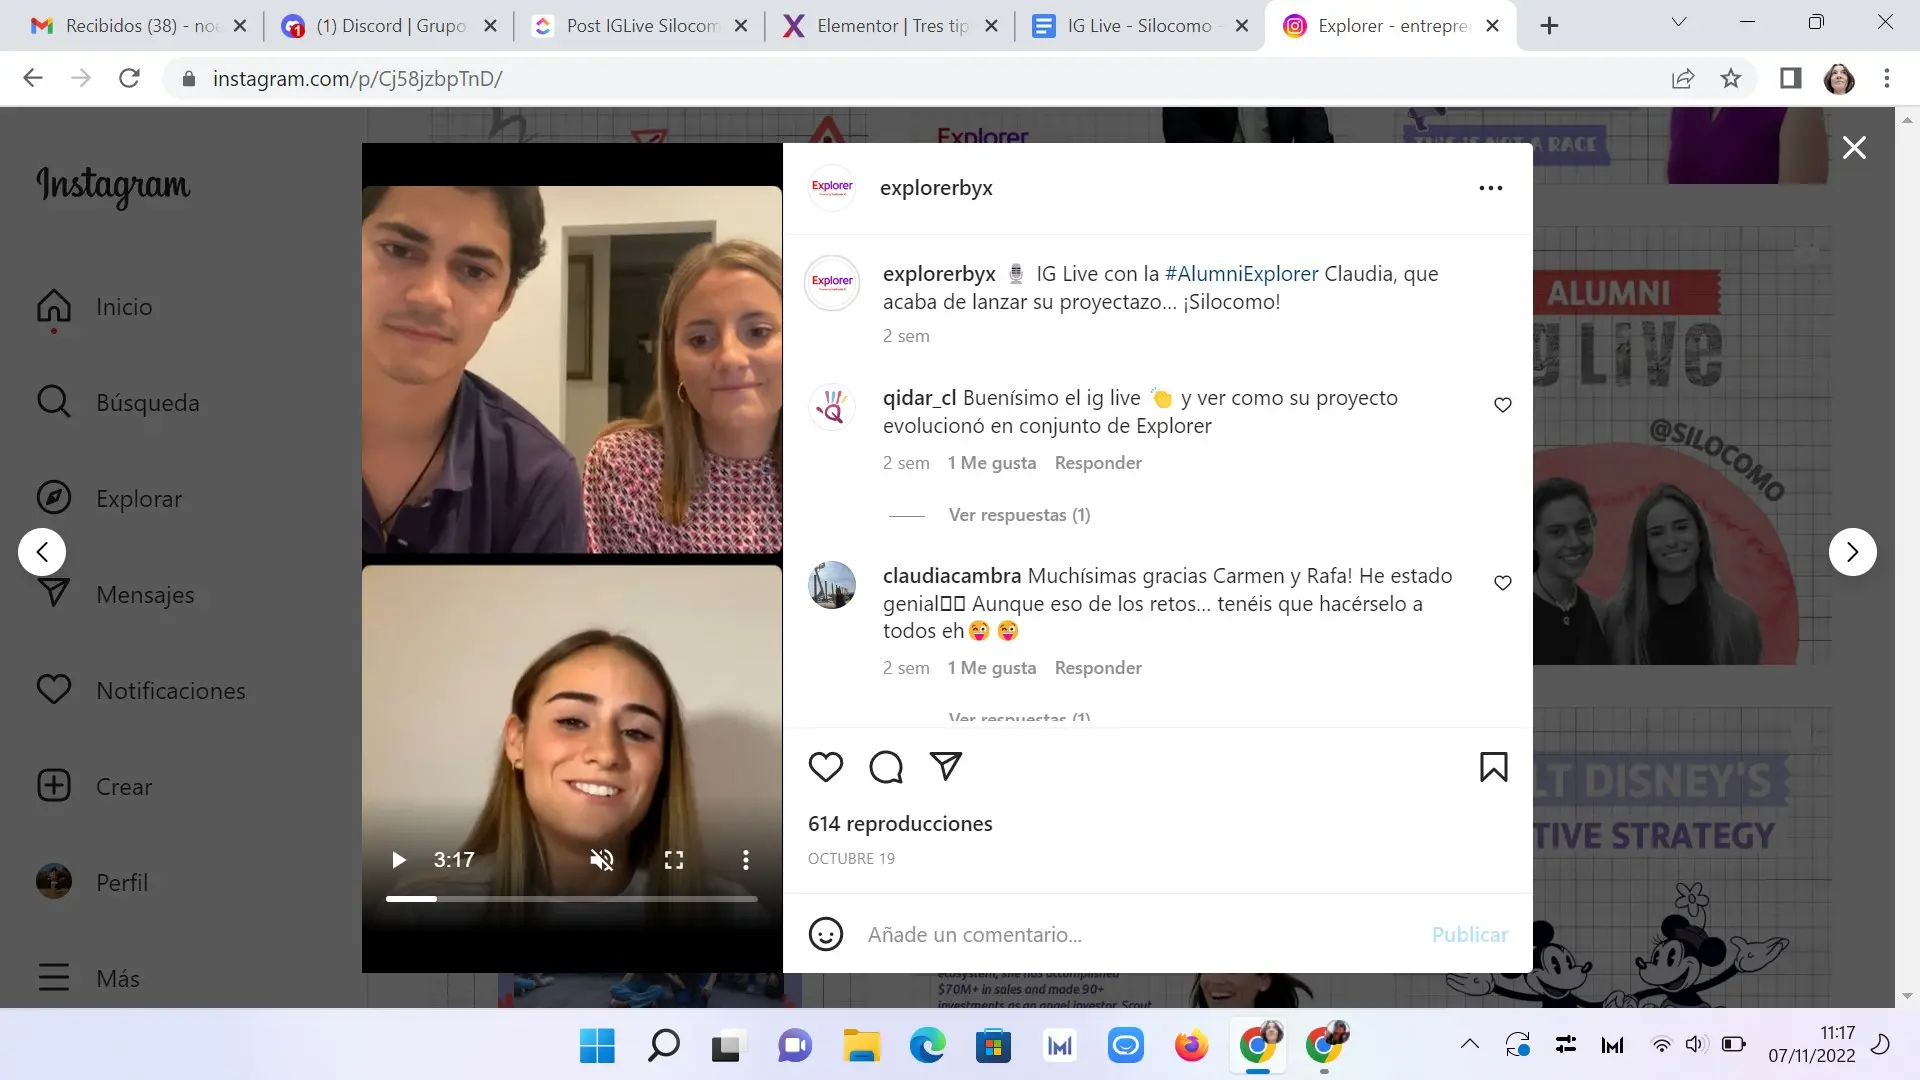
Task: Open post options three-dot menu
Action: (1491, 188)
